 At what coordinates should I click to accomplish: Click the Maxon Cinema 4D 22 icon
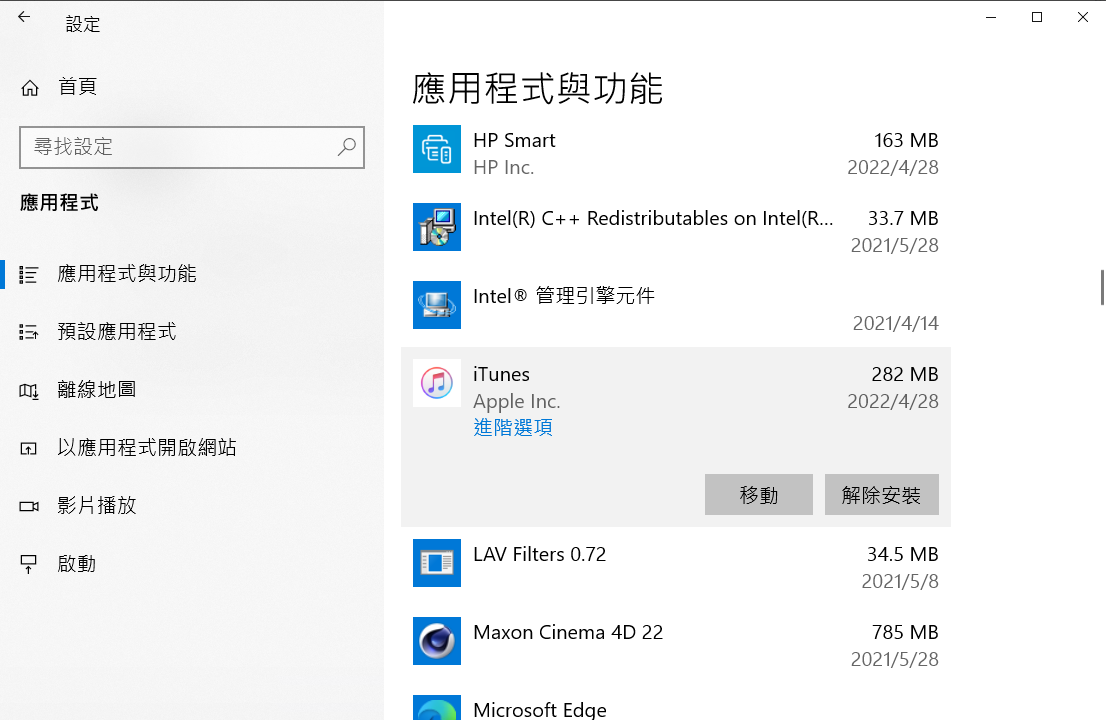(437, 641)
